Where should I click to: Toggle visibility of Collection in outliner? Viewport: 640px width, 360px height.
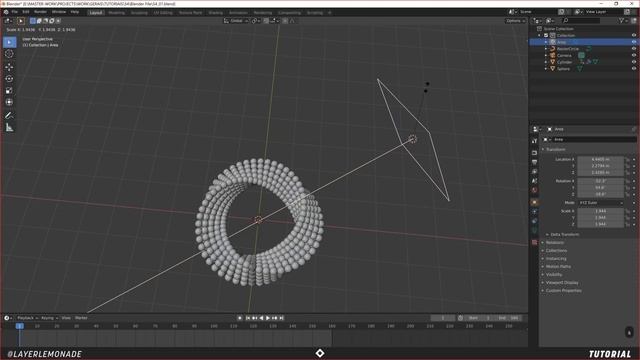tap(634, 36)
